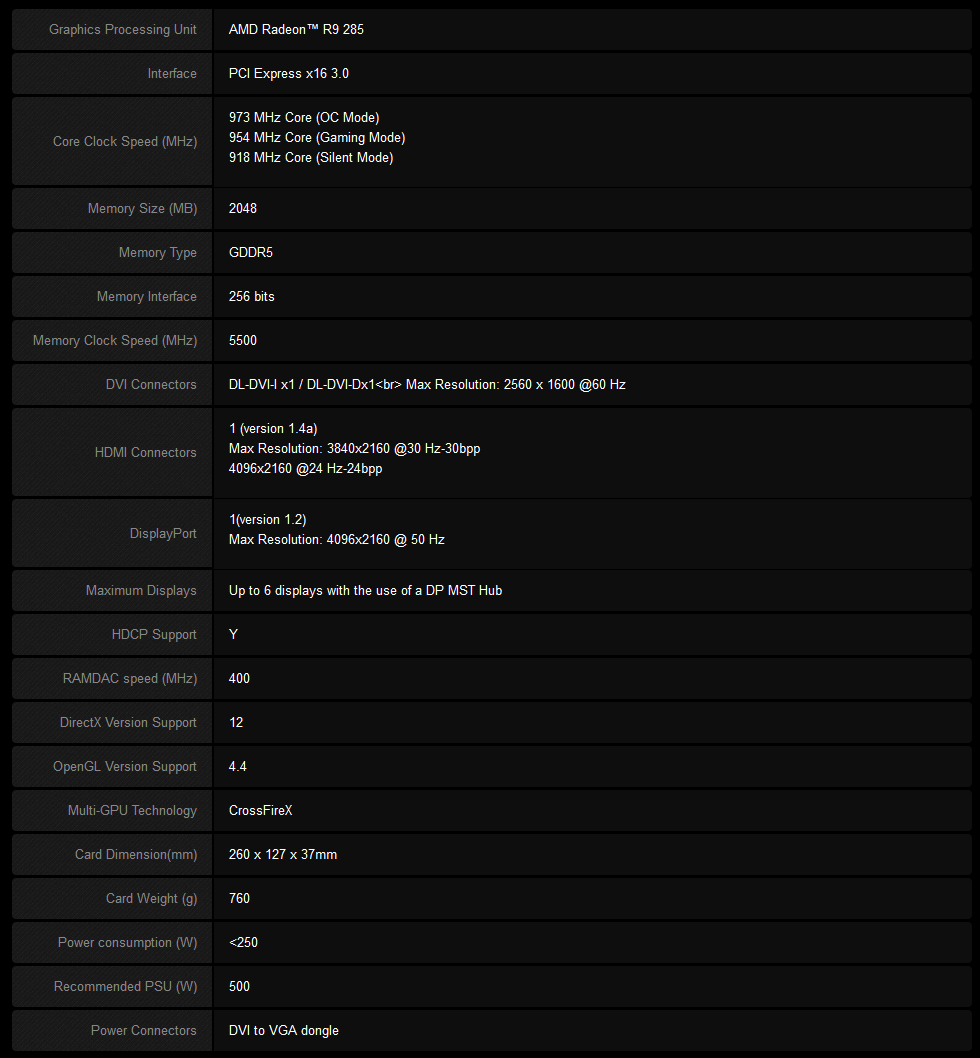Select the AMD Radeon R9 285 value
This screenshot has height=1058, width=980.
pyautogui.click(x=296, y=30)
